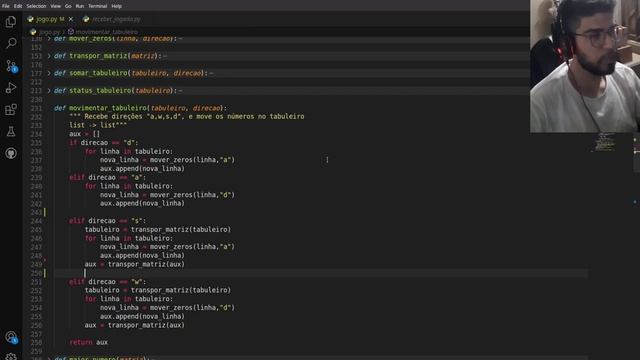The height and width of the screenshot is (360, 640).
Task: Open the Source Control view
Action: (x=11, y=65)
